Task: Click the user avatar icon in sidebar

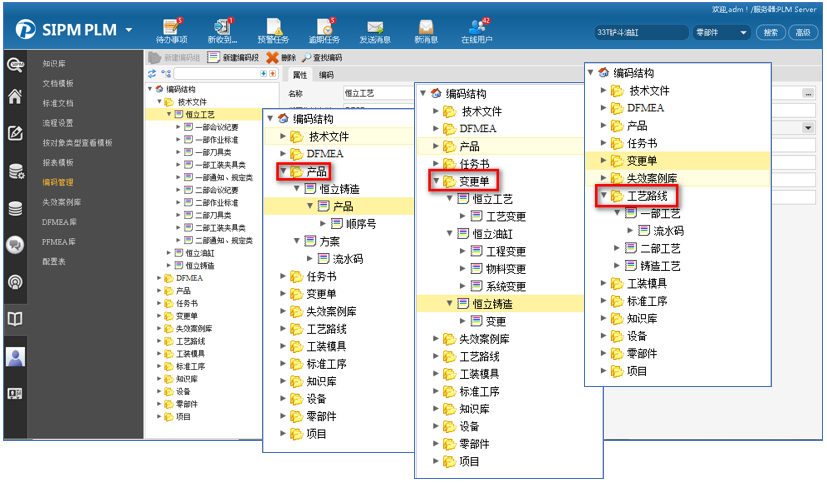Action: click(x=15, y=356)
